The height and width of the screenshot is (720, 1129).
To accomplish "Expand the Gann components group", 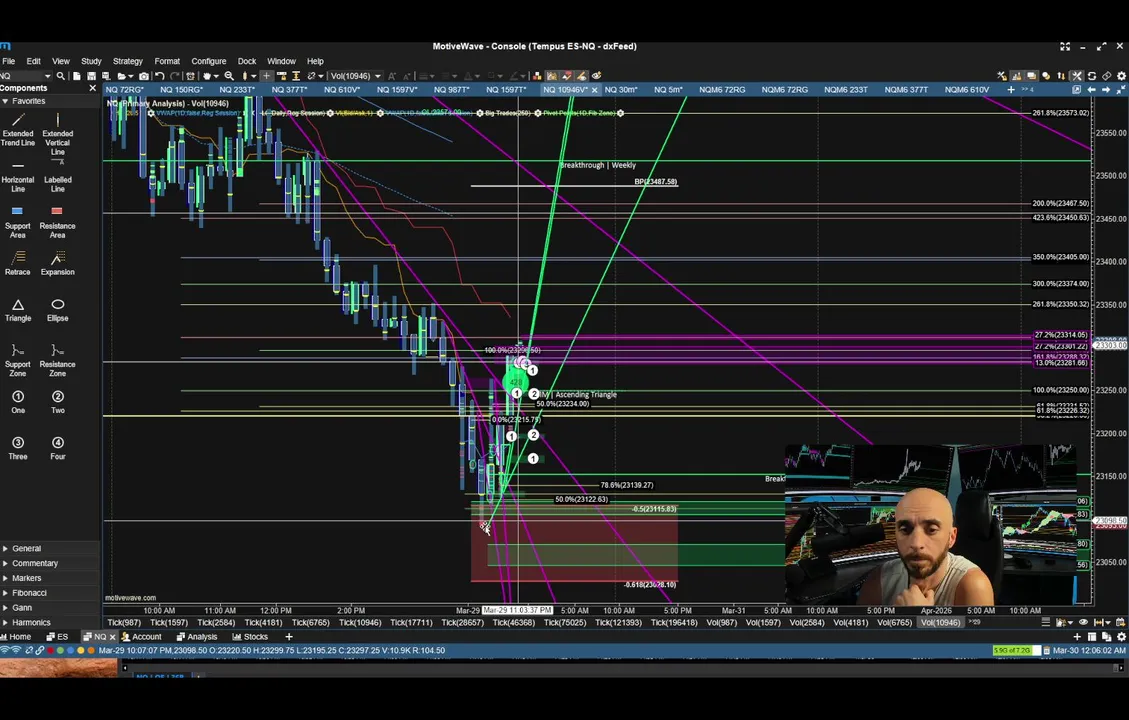I will pyautogui.click(x=22, y=608).
